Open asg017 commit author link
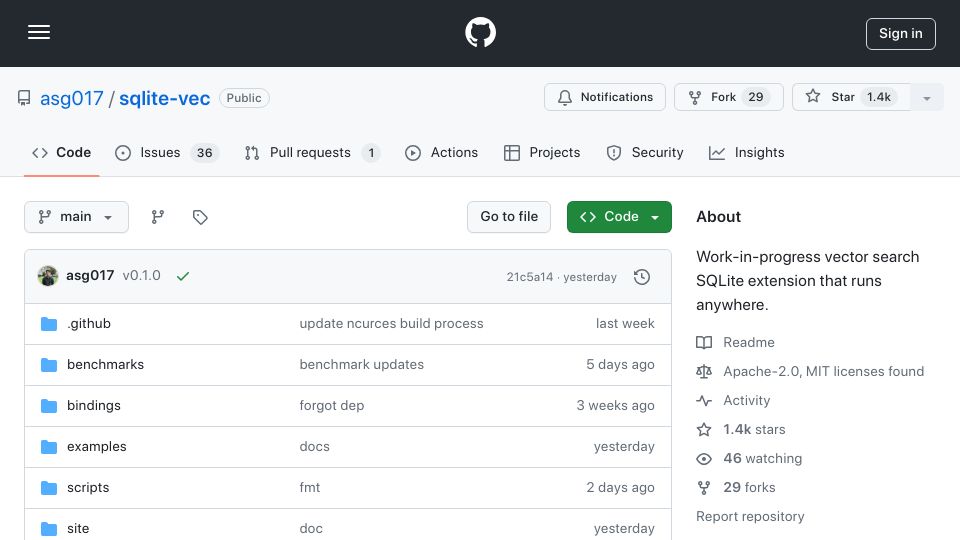 click(90, 276)
